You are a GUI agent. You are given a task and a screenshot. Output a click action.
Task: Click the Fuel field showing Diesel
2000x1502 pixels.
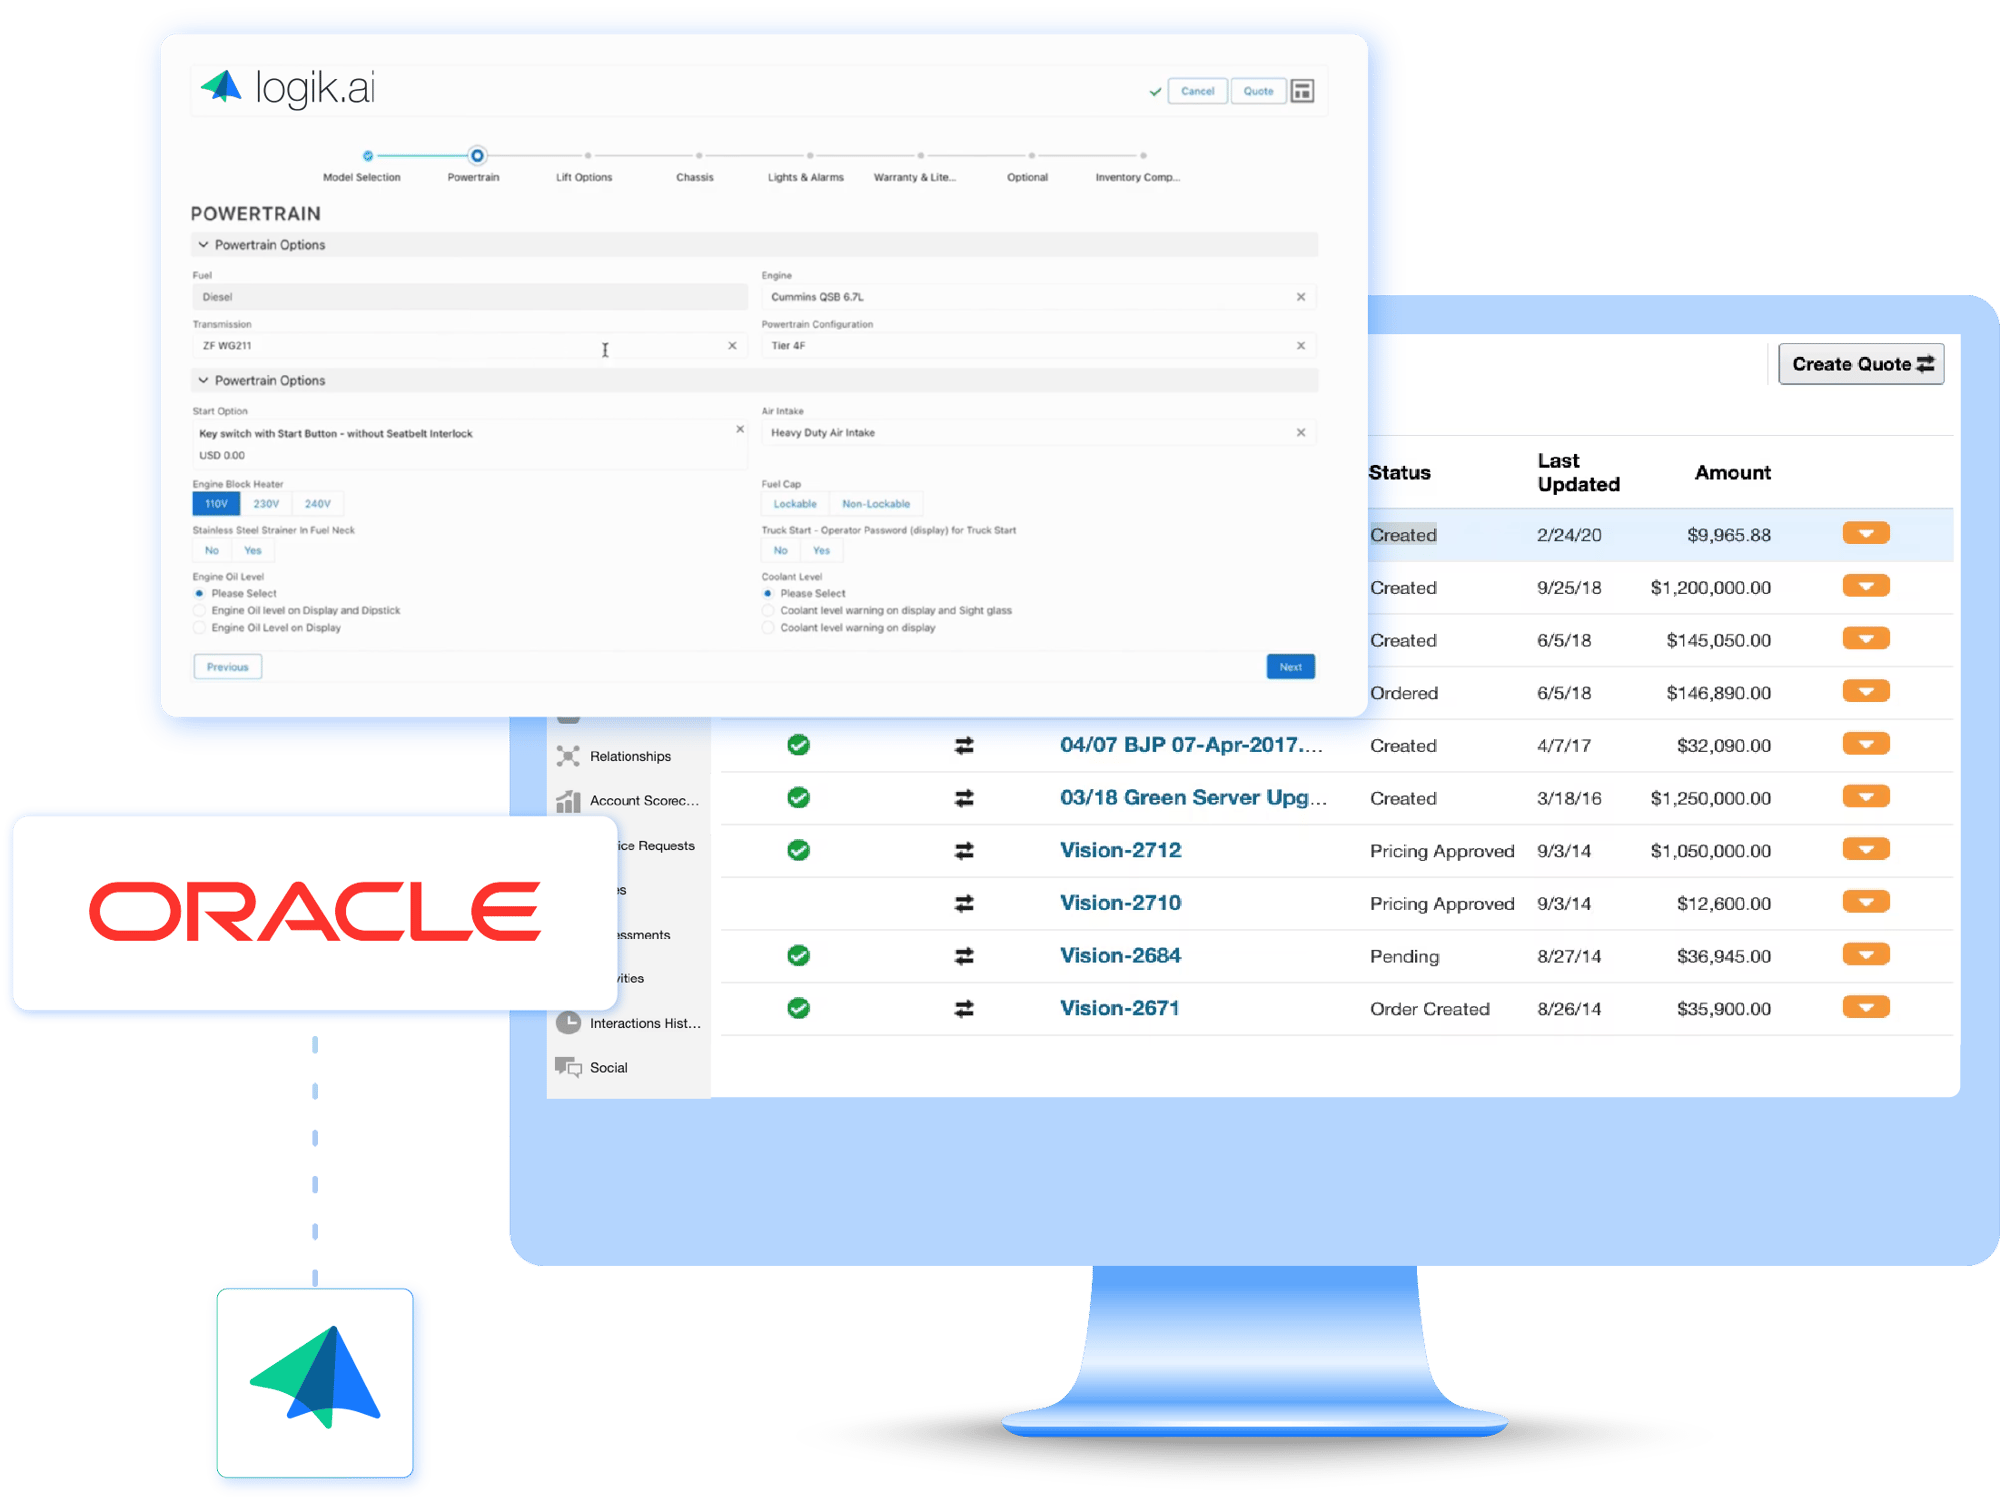click(470, 297)
